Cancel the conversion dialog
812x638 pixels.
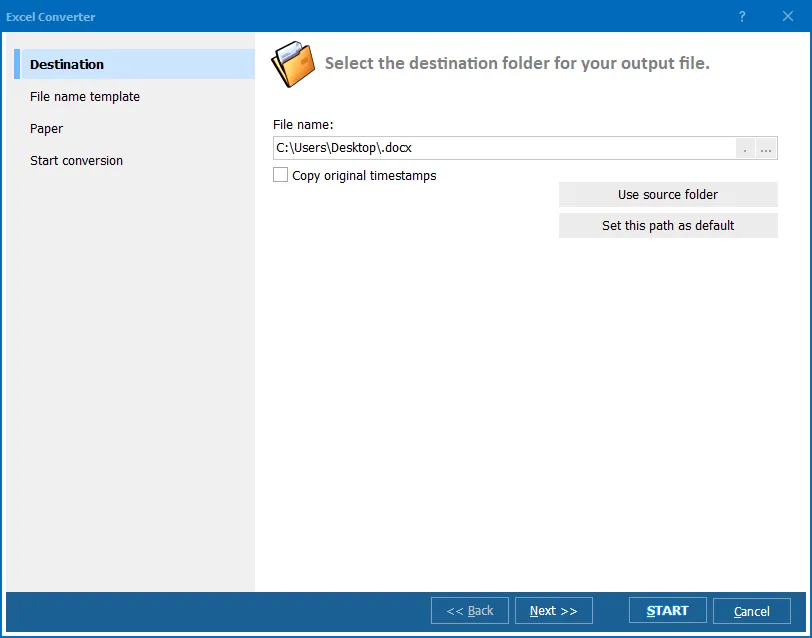click(x=751, y=610)
